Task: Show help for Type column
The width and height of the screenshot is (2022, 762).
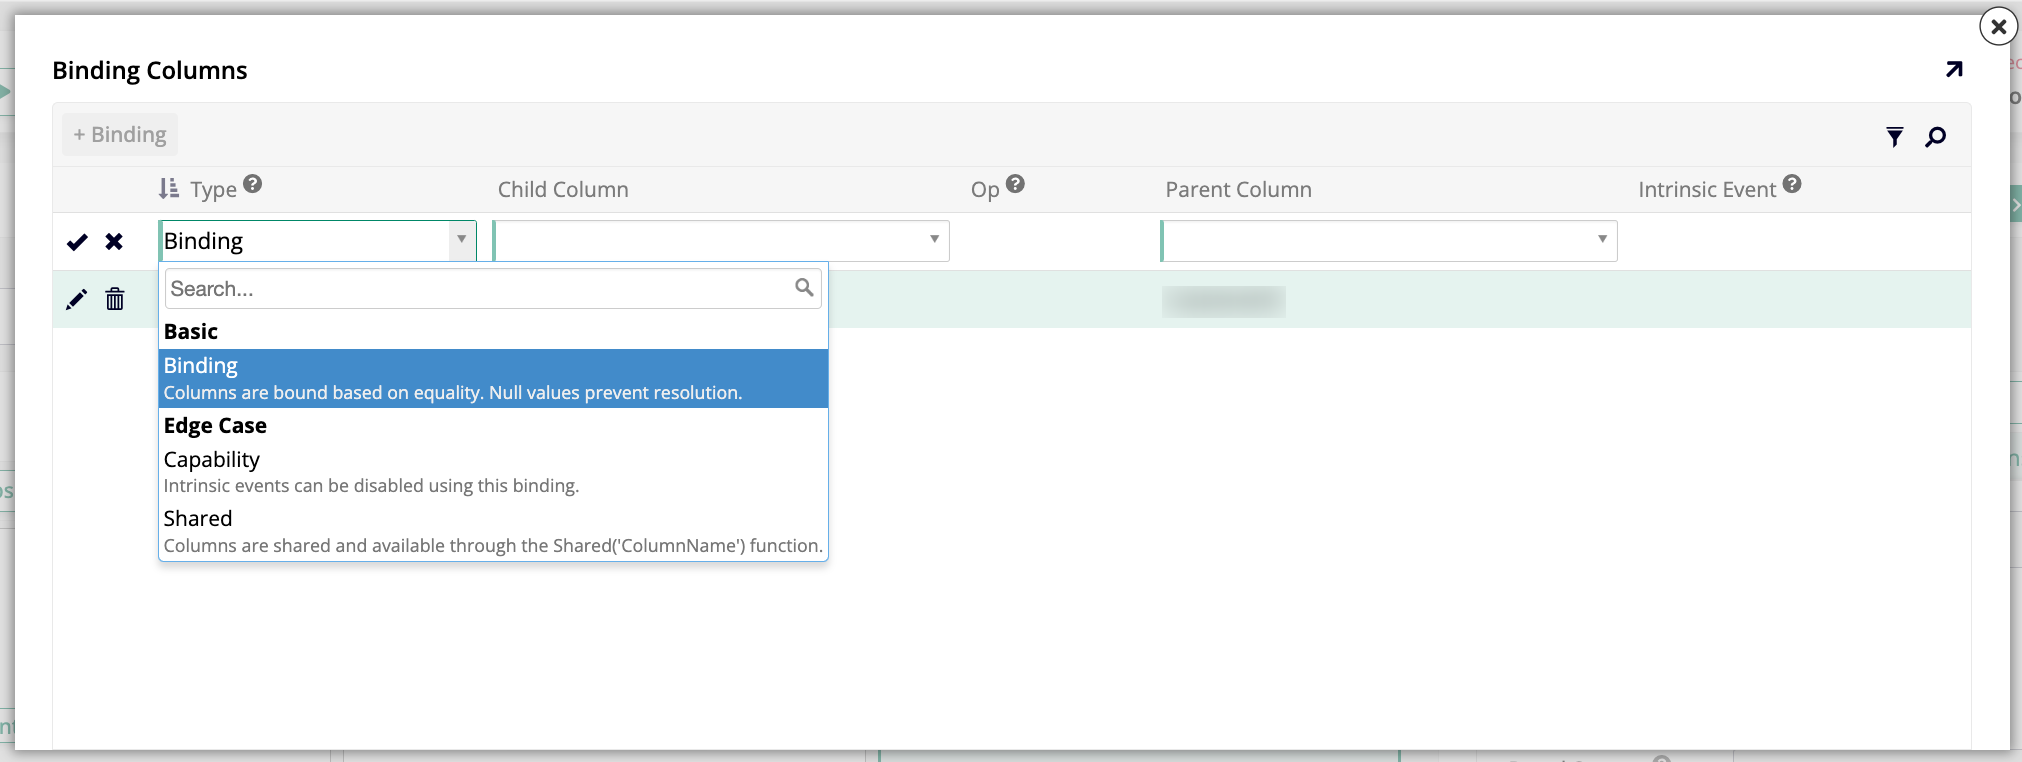Action: (253, 184)
